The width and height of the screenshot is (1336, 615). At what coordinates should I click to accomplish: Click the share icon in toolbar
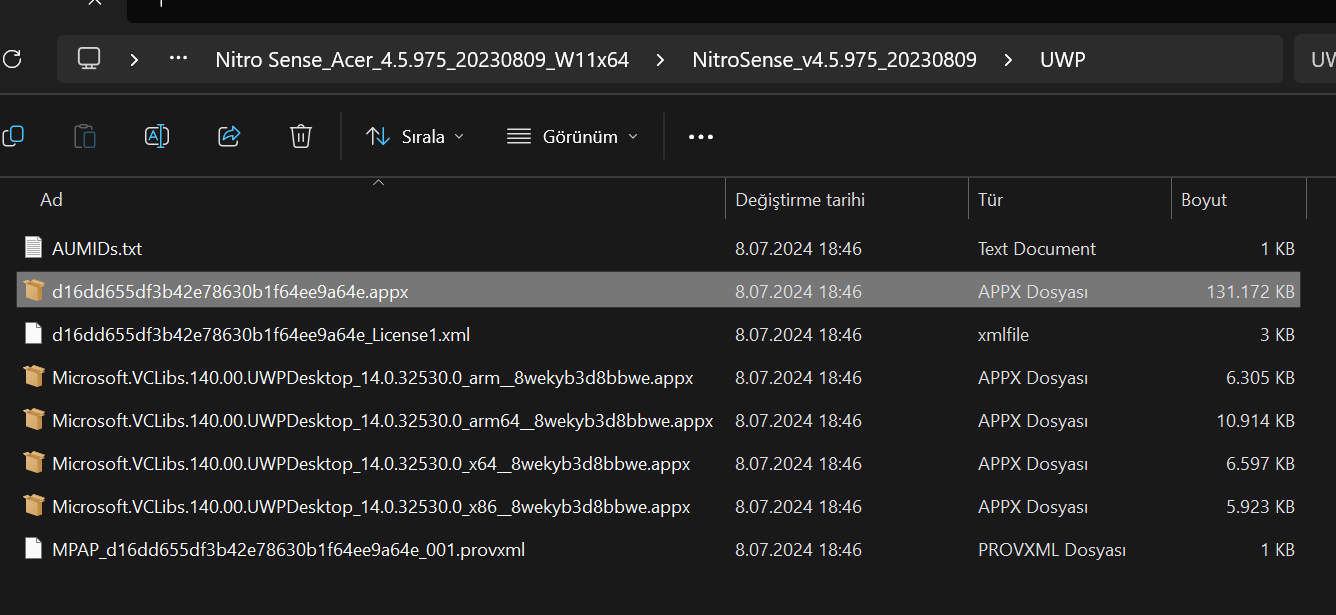(229, 136)
